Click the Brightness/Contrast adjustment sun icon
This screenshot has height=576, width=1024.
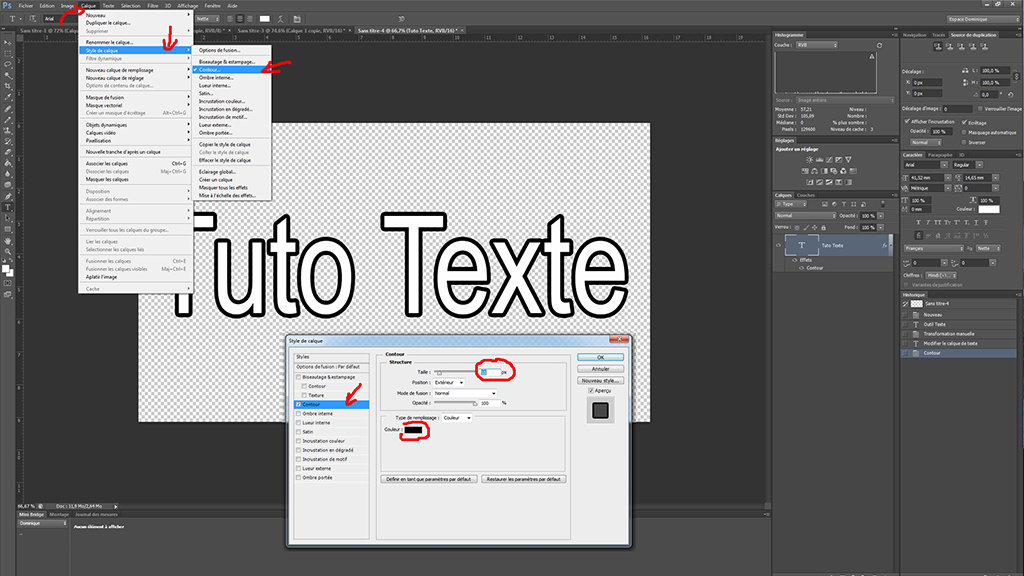[809, 159]
